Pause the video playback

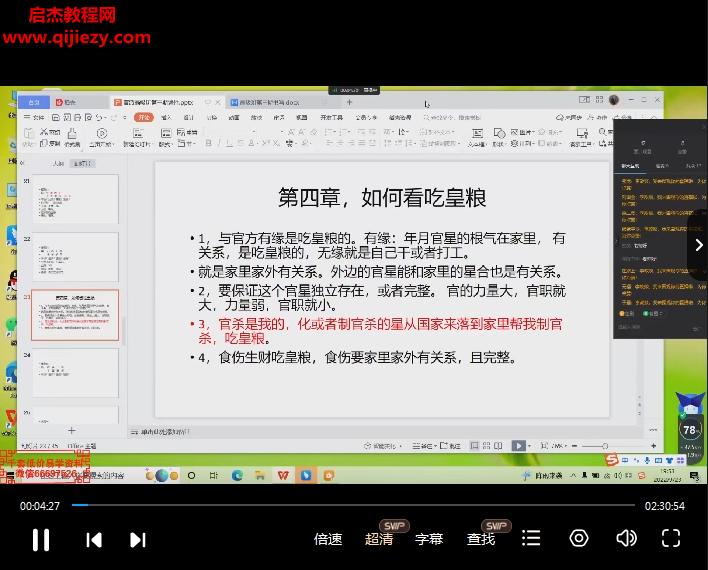(x=41, y=540)
